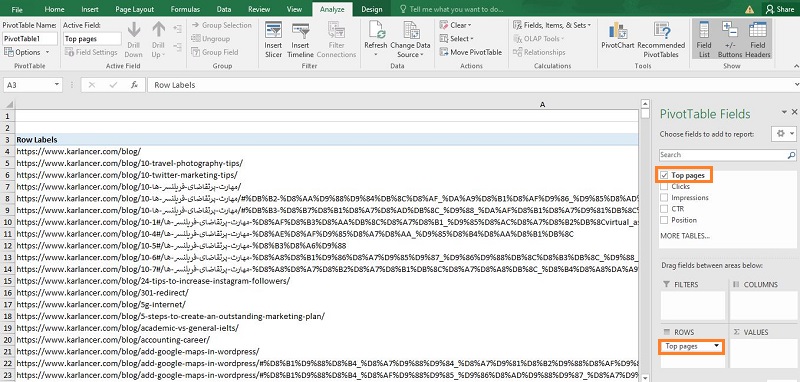
Task: Insert a PivotChart
Action: click(x=617, y=36)
